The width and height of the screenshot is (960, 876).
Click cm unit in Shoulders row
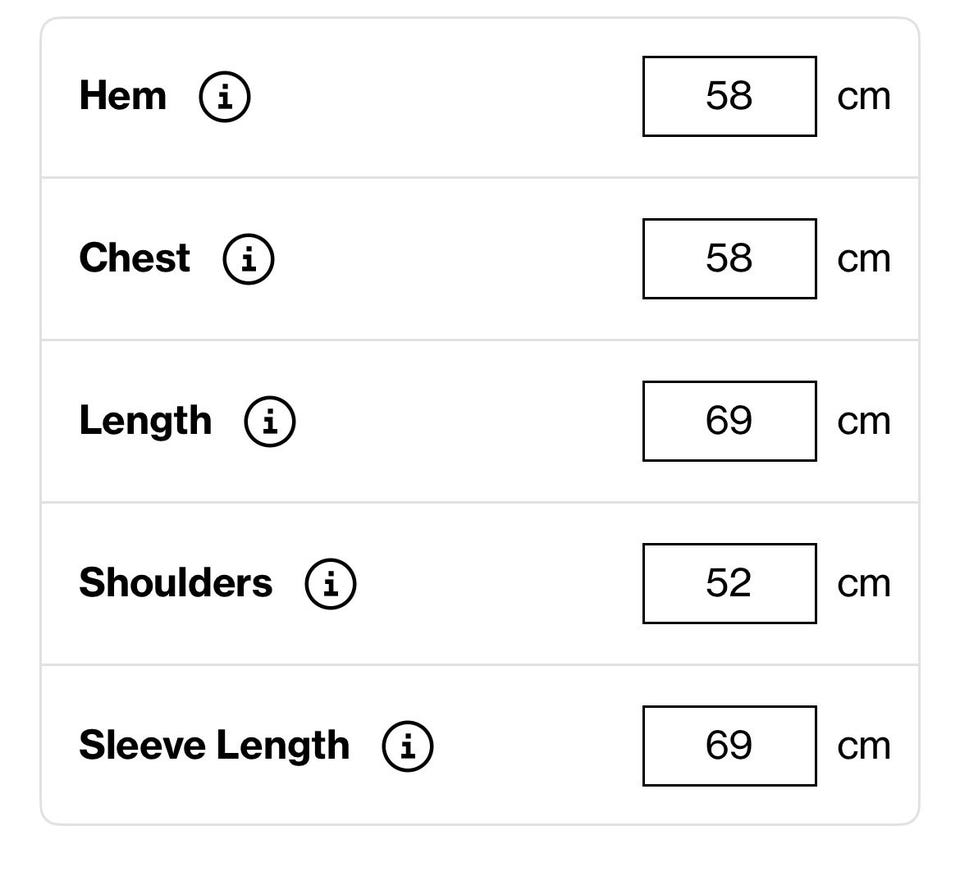(x=863, y=584)
